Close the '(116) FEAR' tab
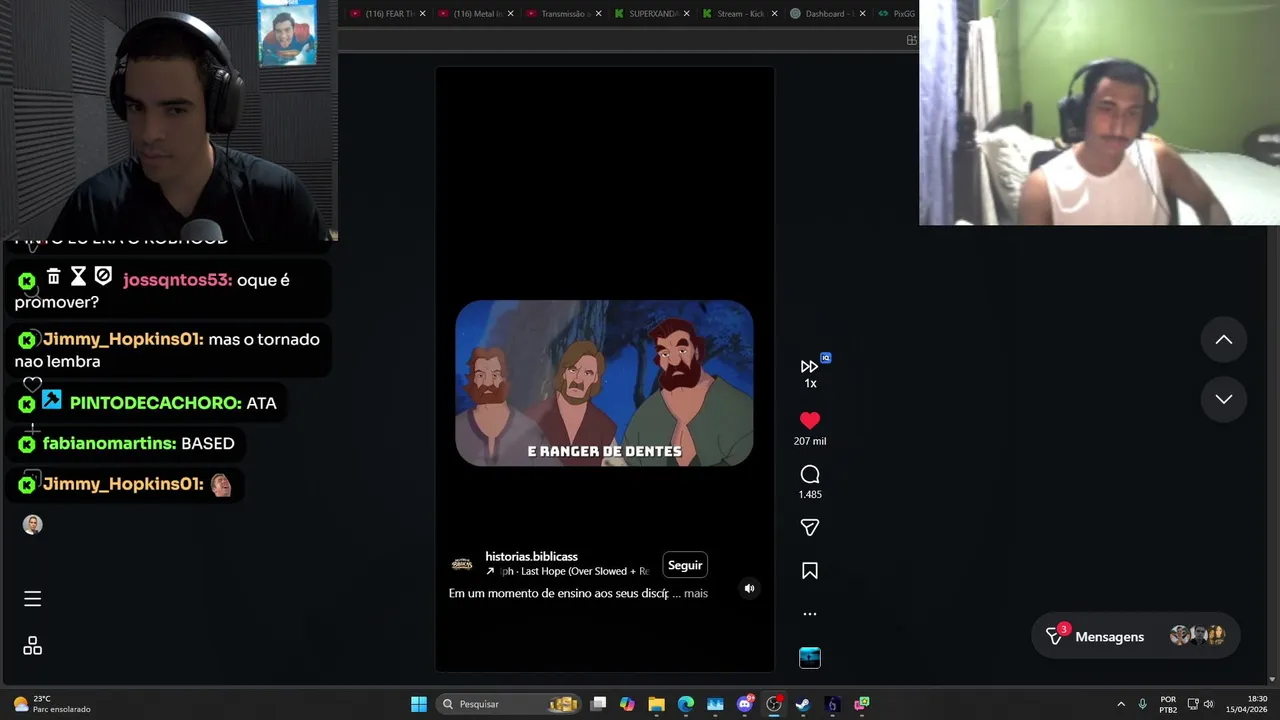 pyautogui.click(x=423, y=14)
